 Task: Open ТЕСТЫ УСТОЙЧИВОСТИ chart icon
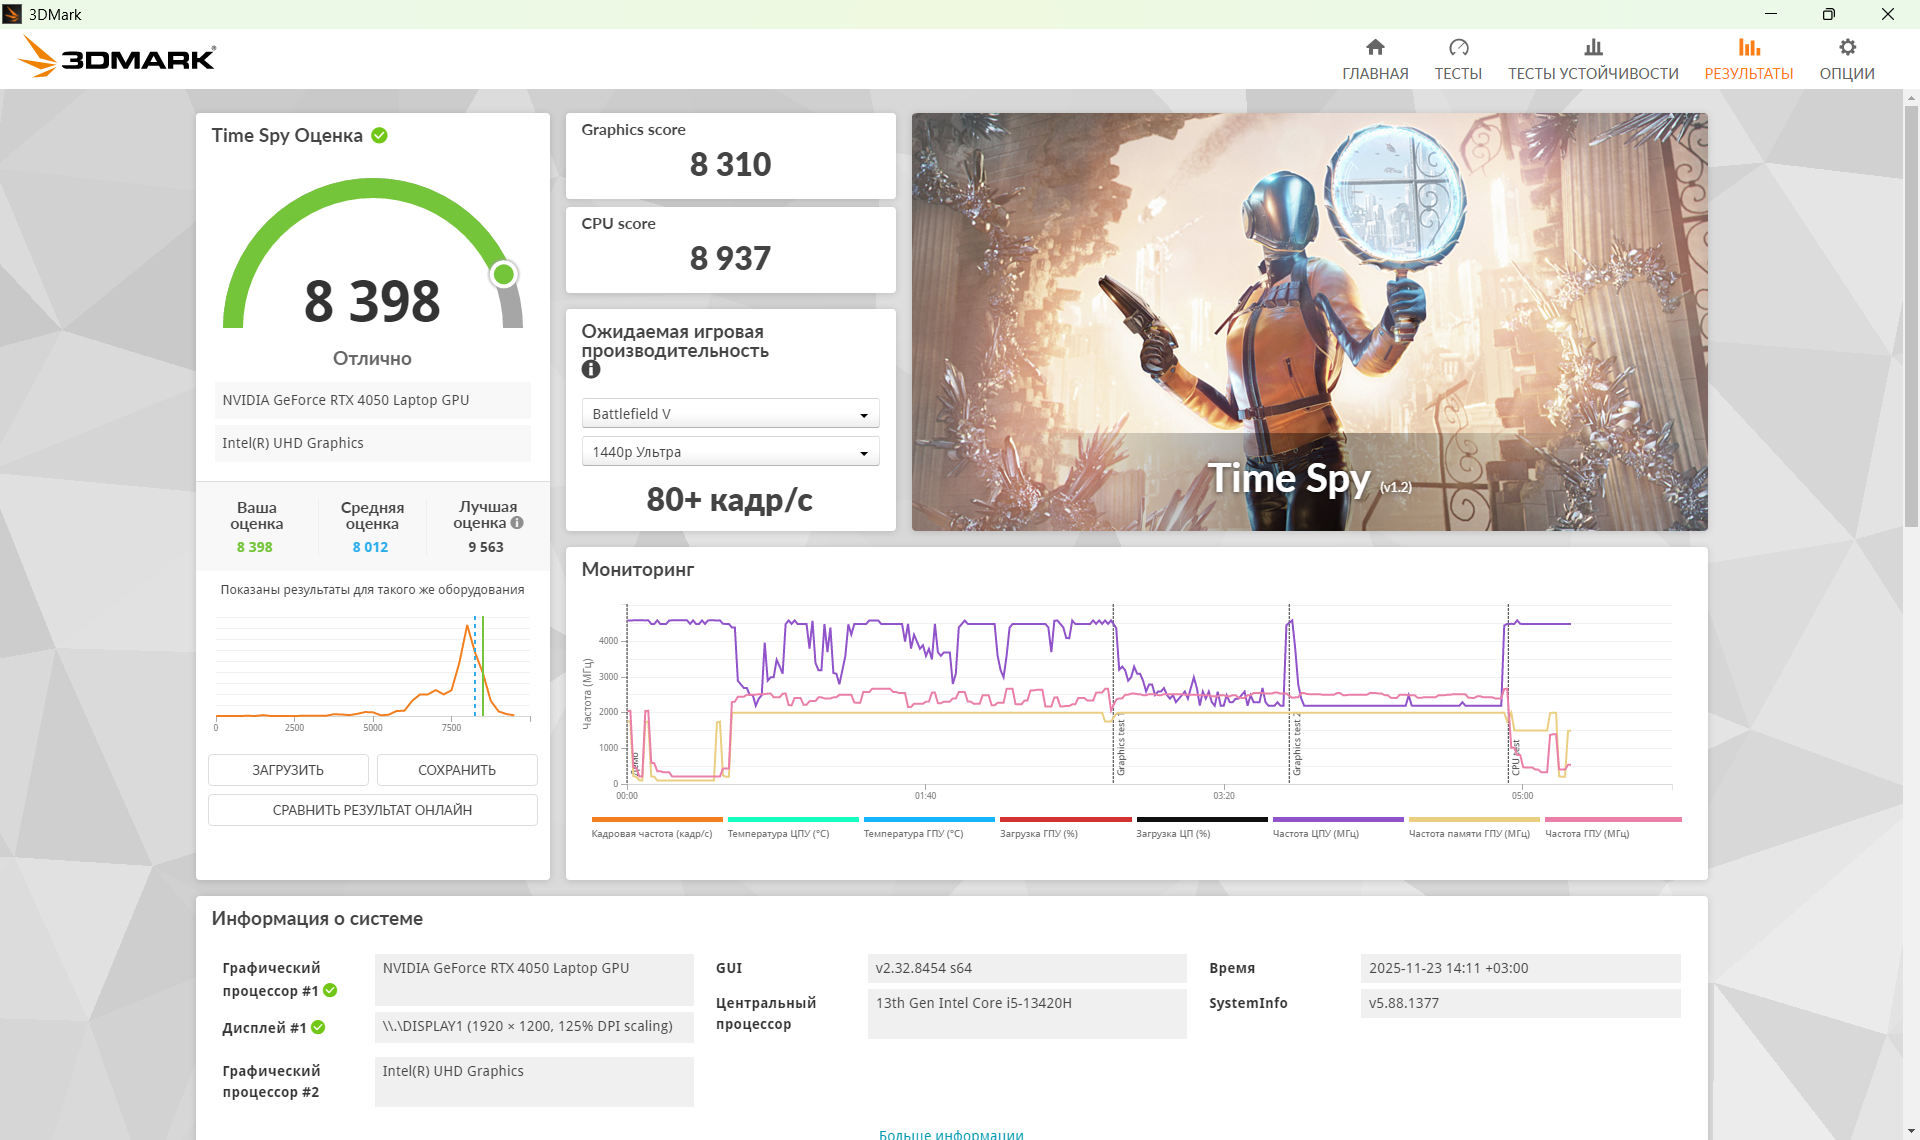pos(1593,47)
